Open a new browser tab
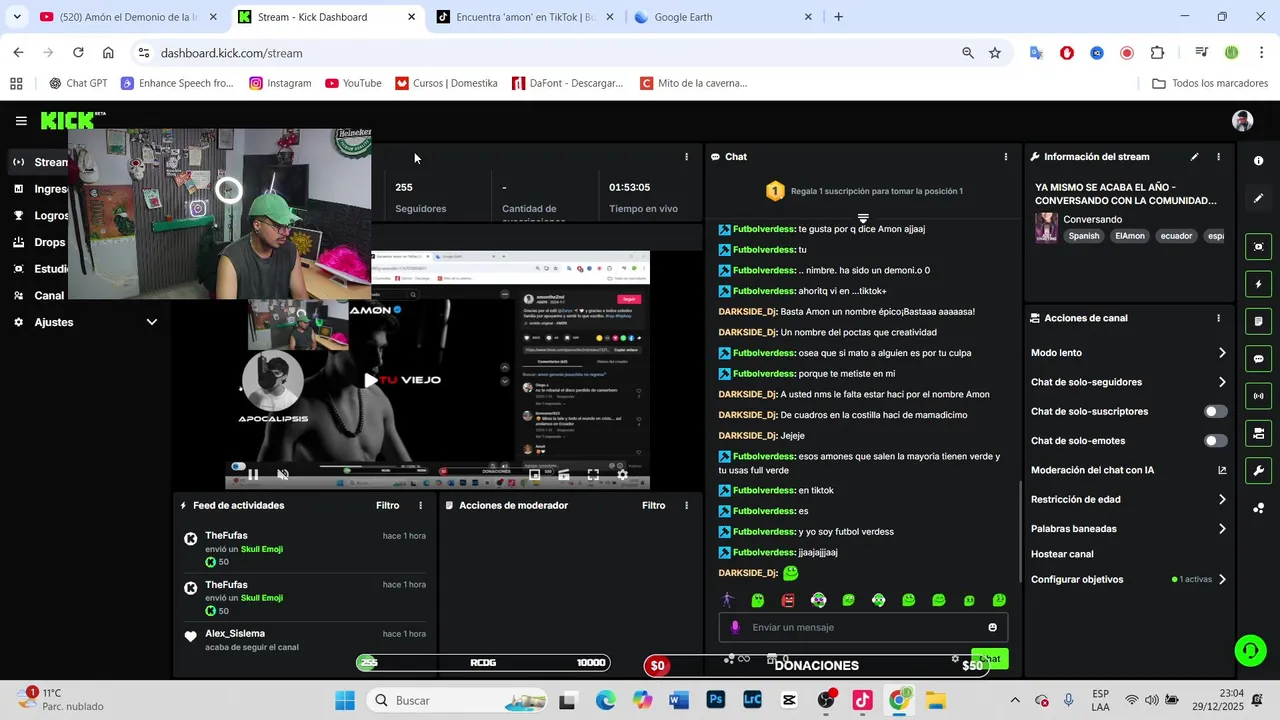This screenshot has width=1280, height=720. tap(838, 17)
